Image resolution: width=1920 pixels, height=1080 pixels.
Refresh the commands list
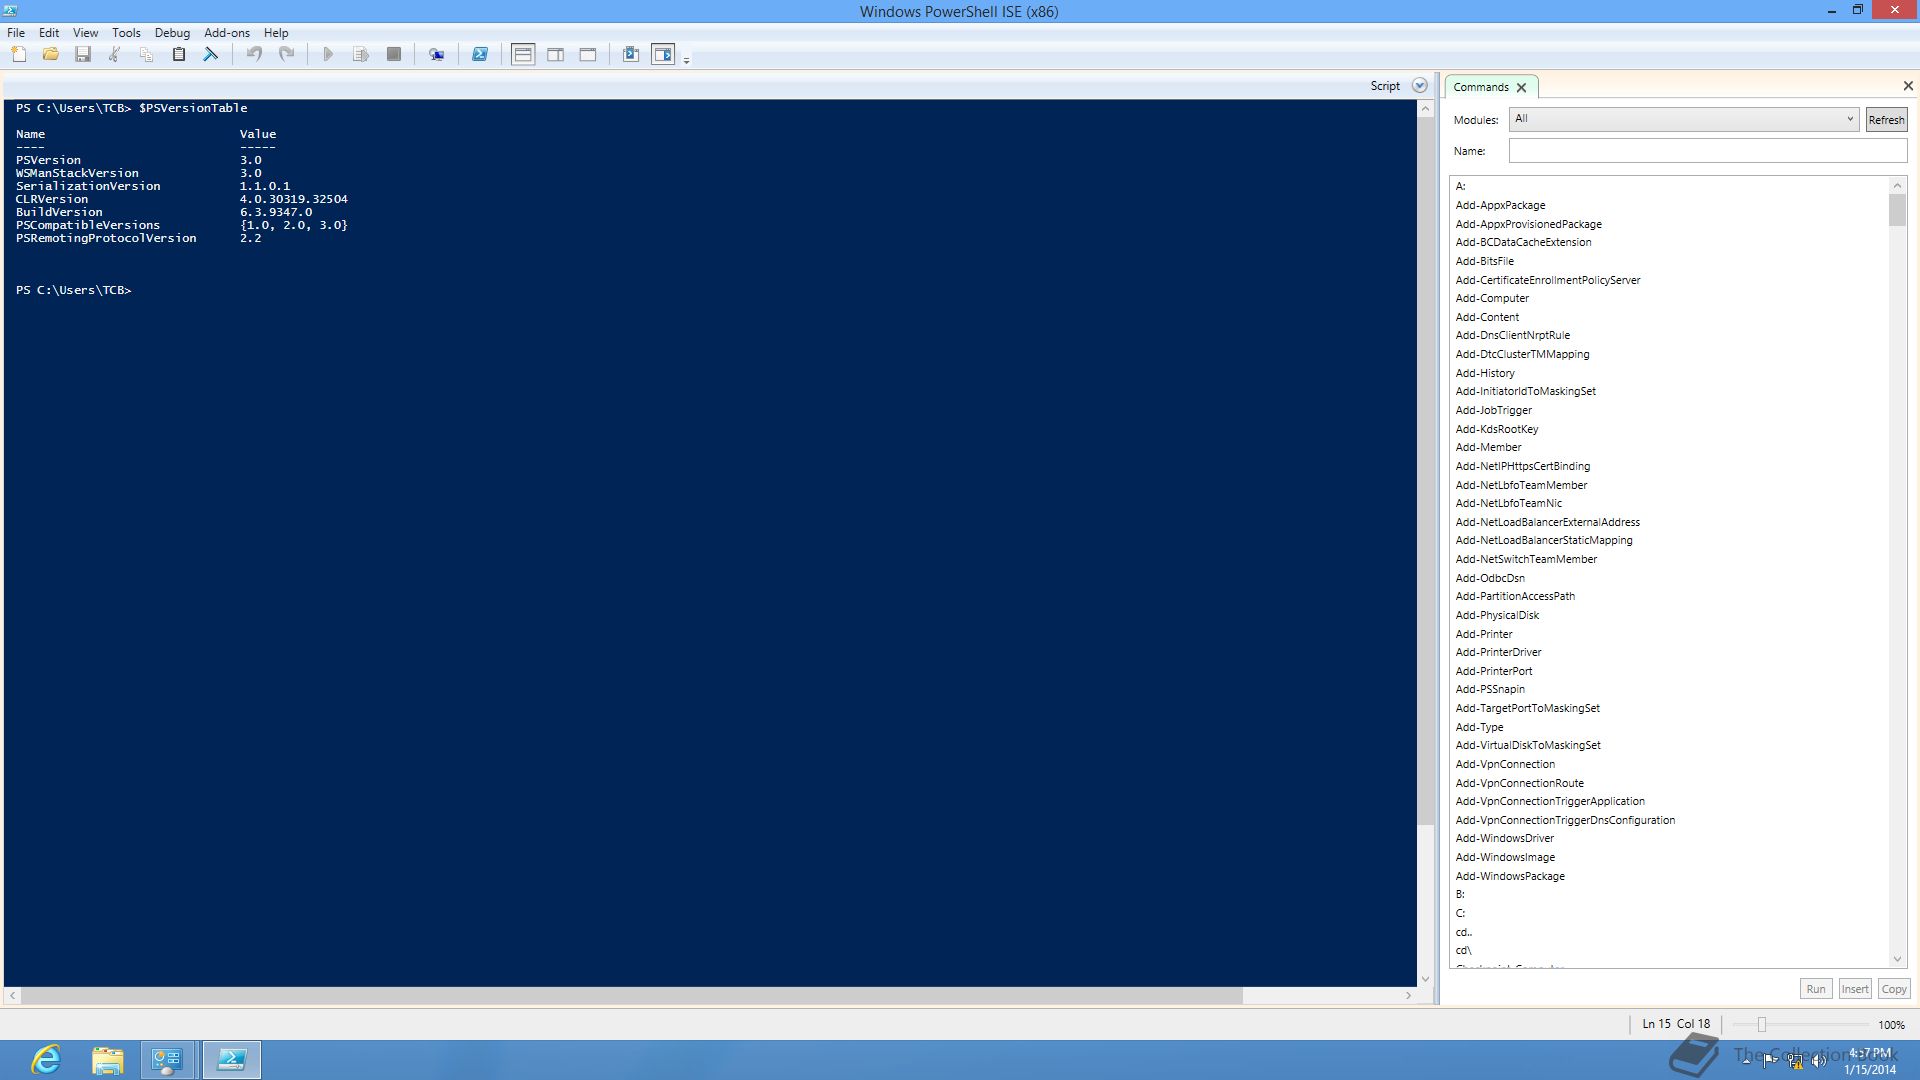pyautogui.click(x=1887, y=120)
